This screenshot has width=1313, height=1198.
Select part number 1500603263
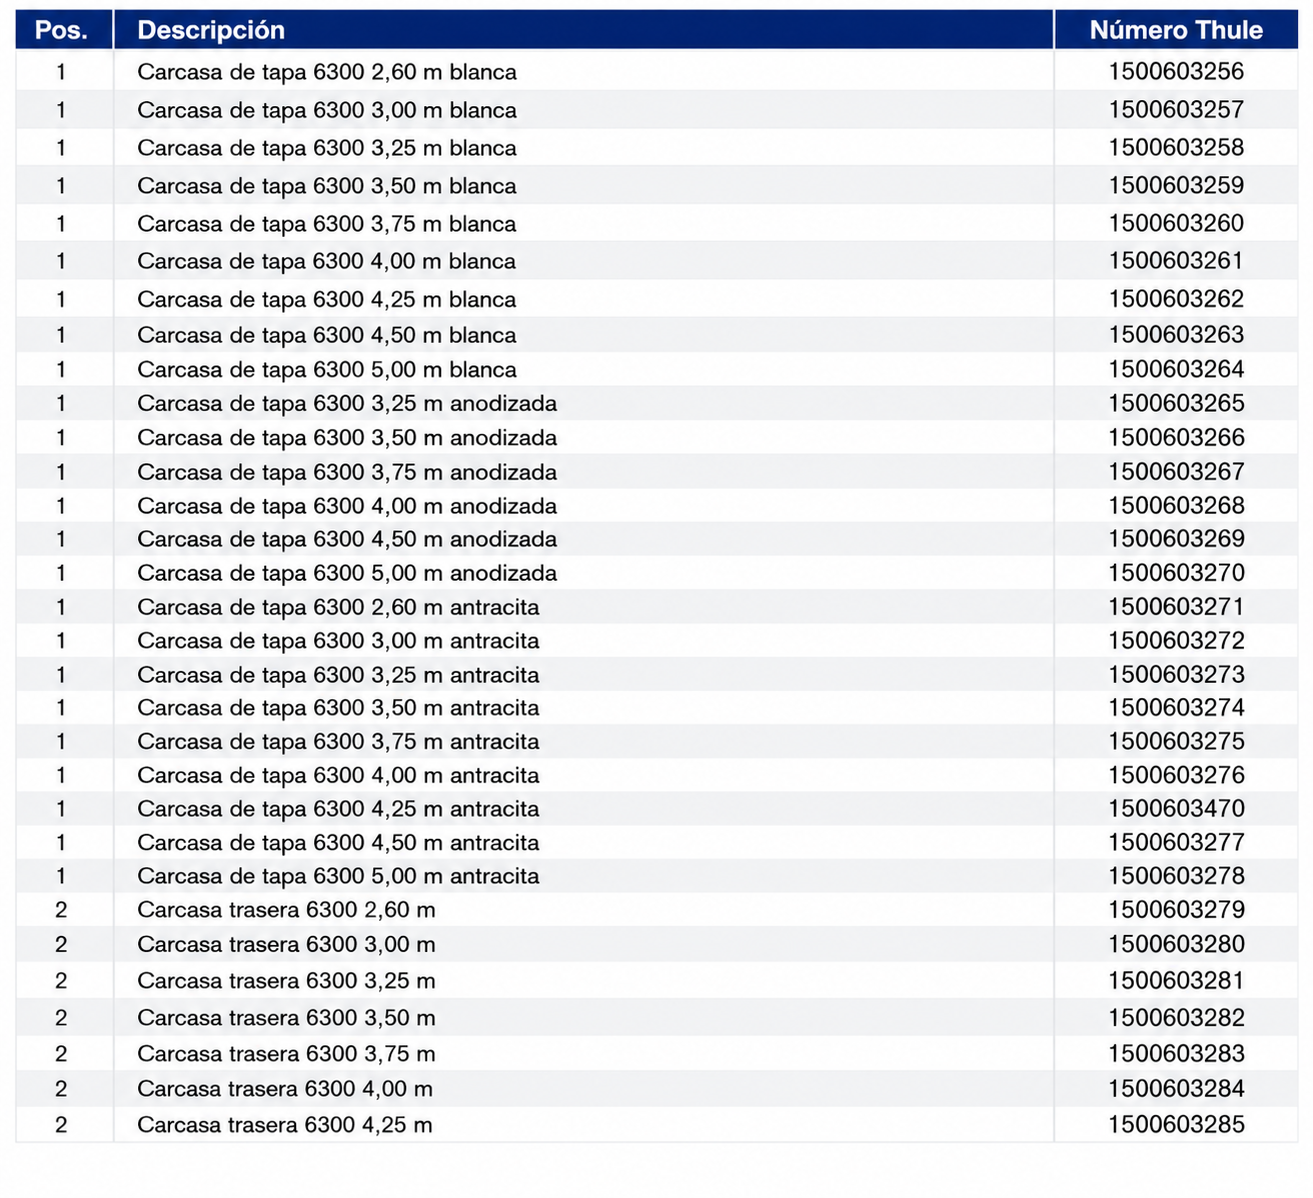point(1176,334)
